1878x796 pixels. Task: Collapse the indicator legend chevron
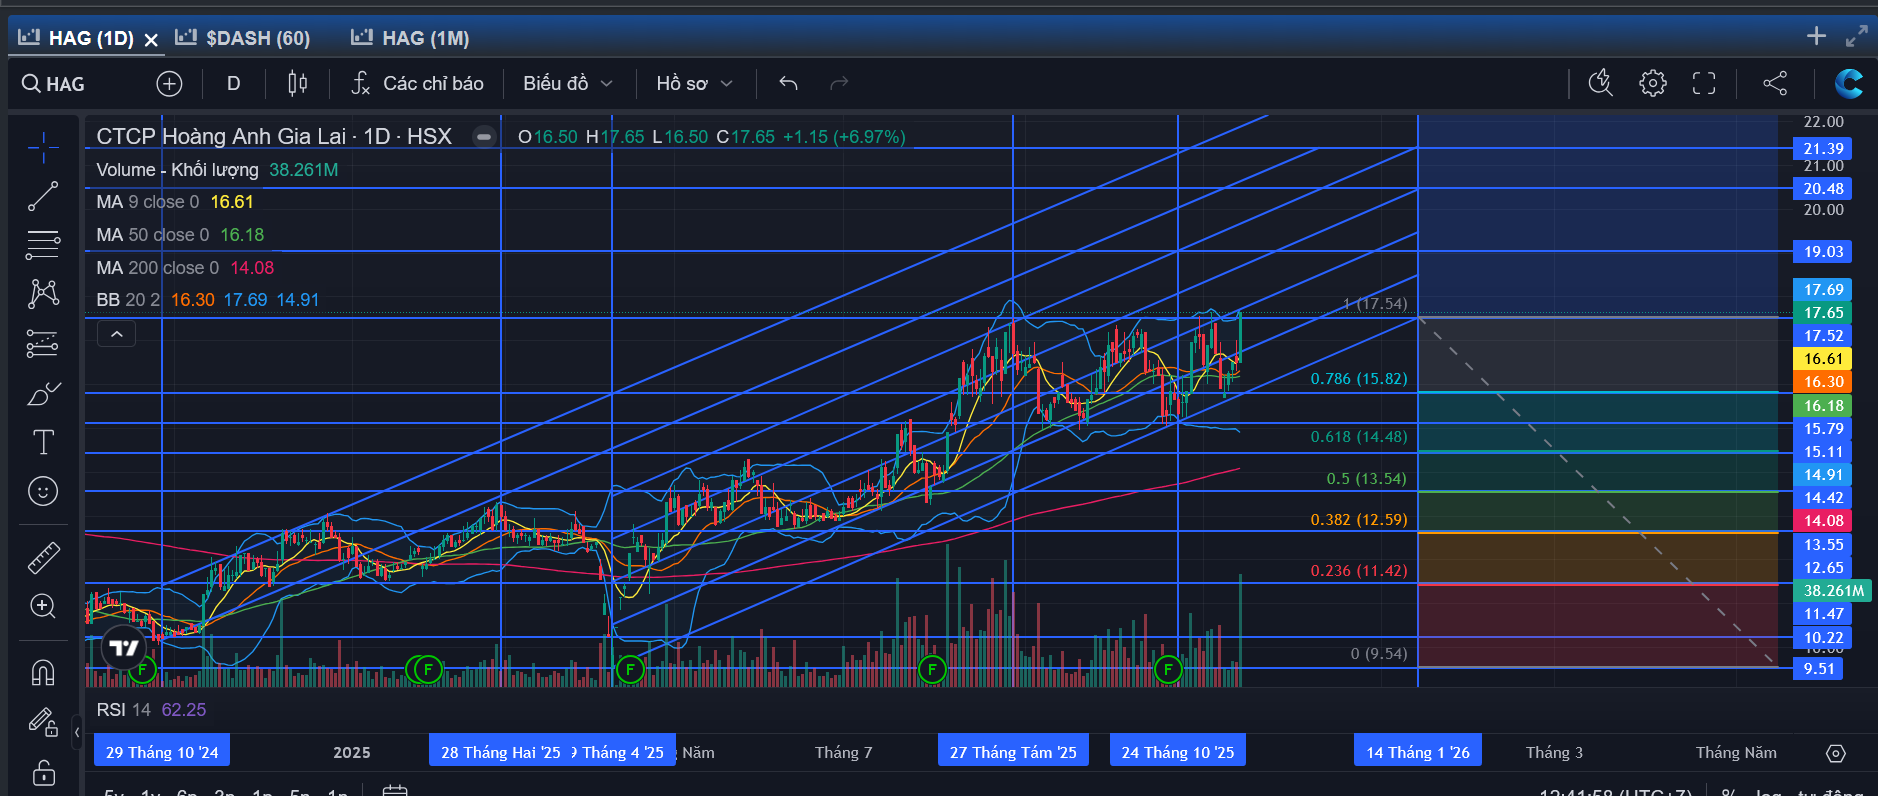pos(116,334)
